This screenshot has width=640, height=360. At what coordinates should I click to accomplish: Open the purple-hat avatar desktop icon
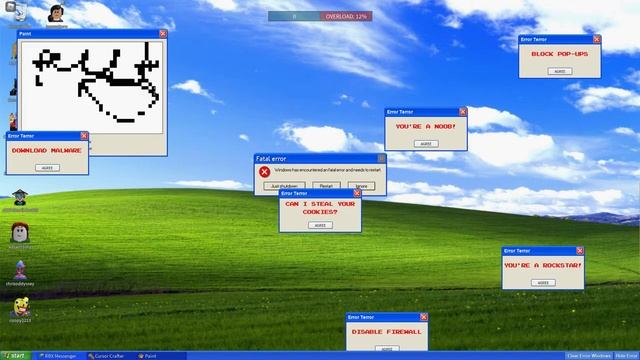[x=20, y=270]
